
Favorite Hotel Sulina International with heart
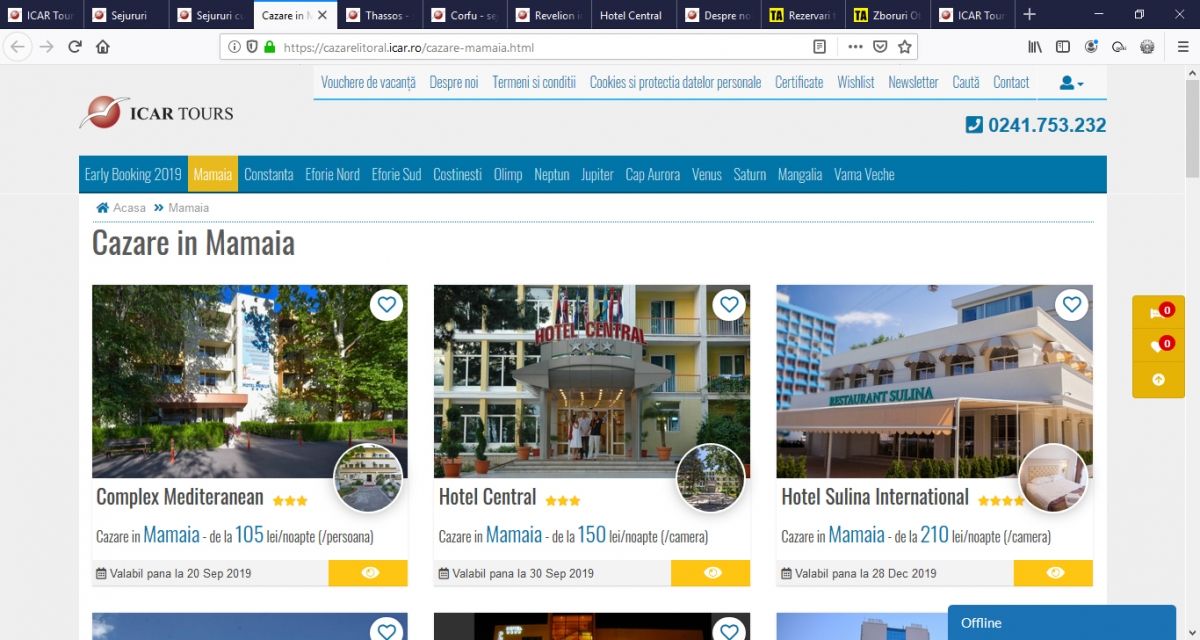coord(1072,304)
